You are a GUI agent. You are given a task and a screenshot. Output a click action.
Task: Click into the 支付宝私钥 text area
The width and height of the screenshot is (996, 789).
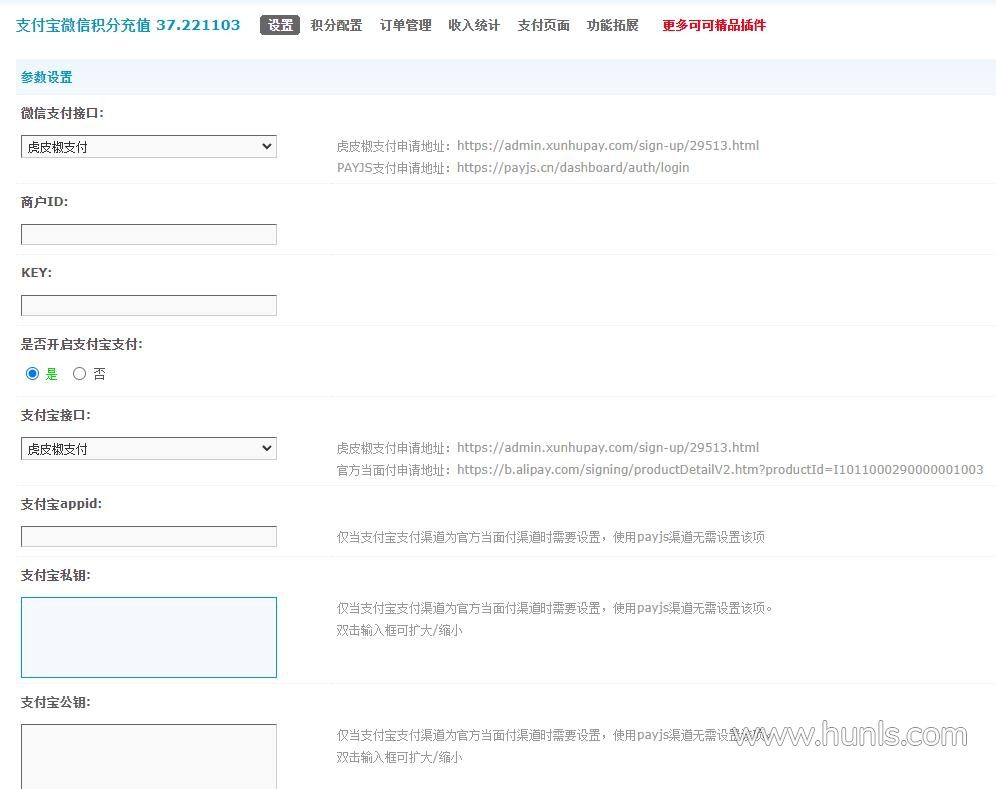tap(149, 637)
